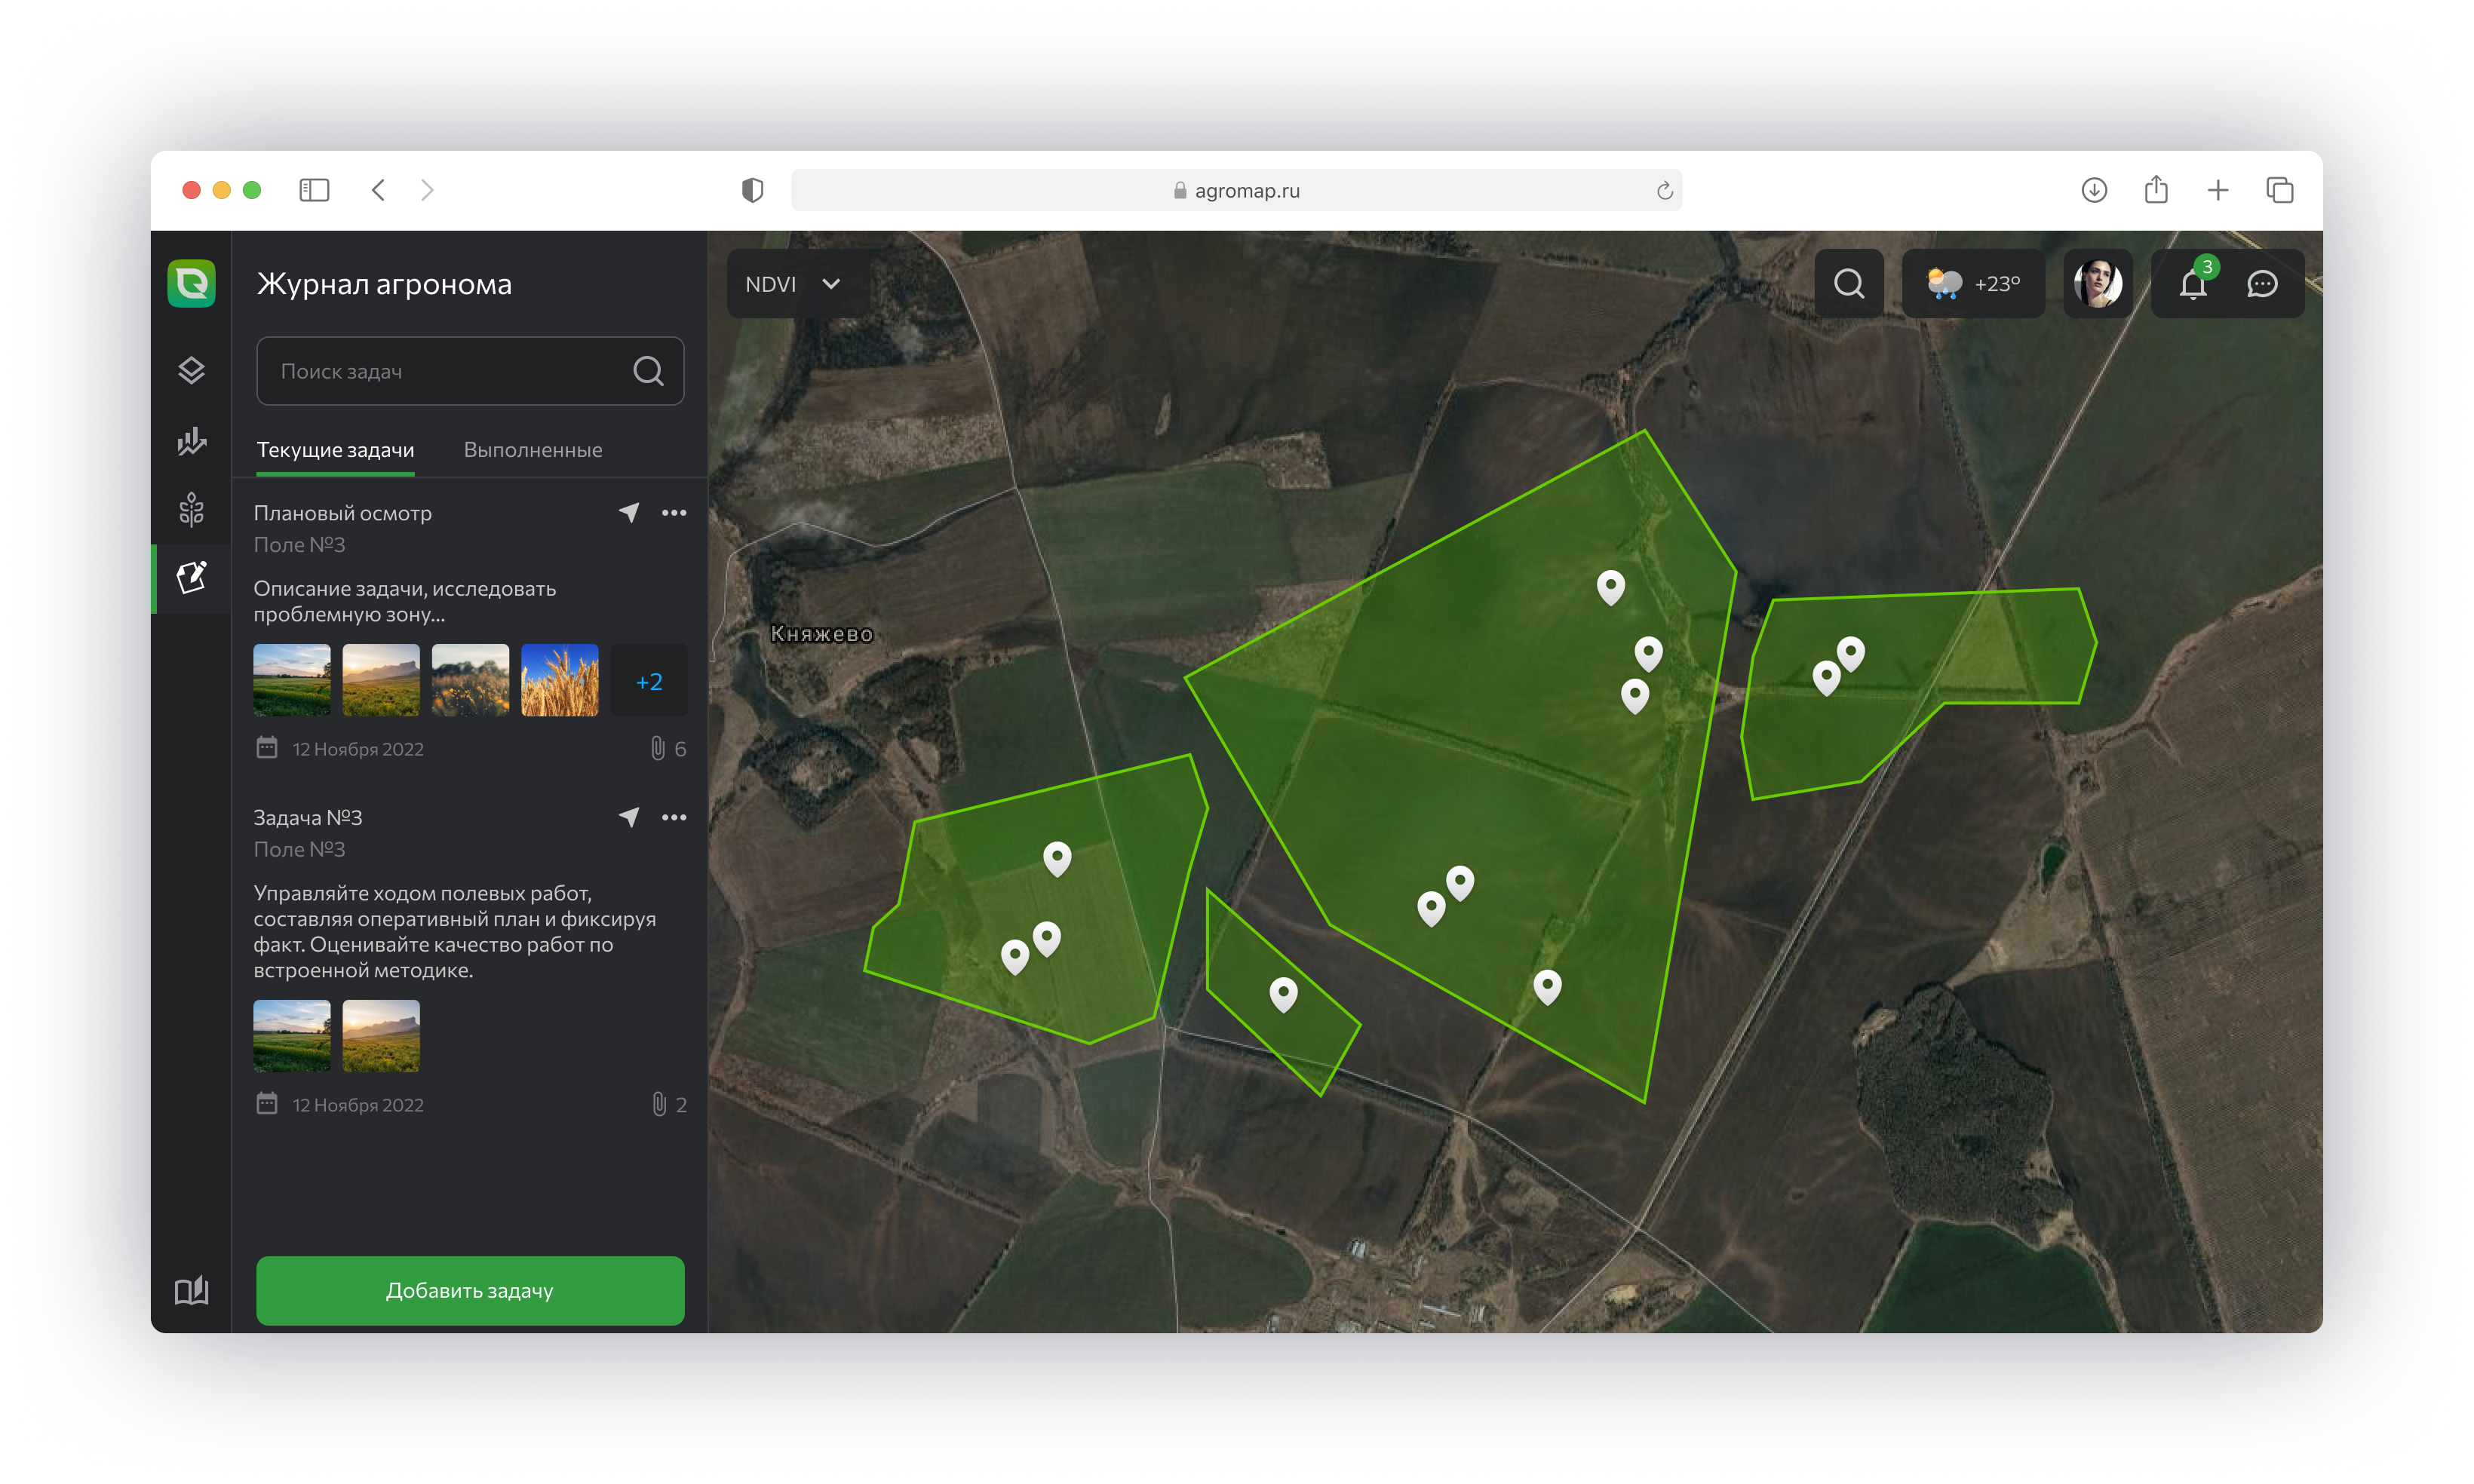
Task: Select the agronomist journal notes icon
Action: [191, 578]
